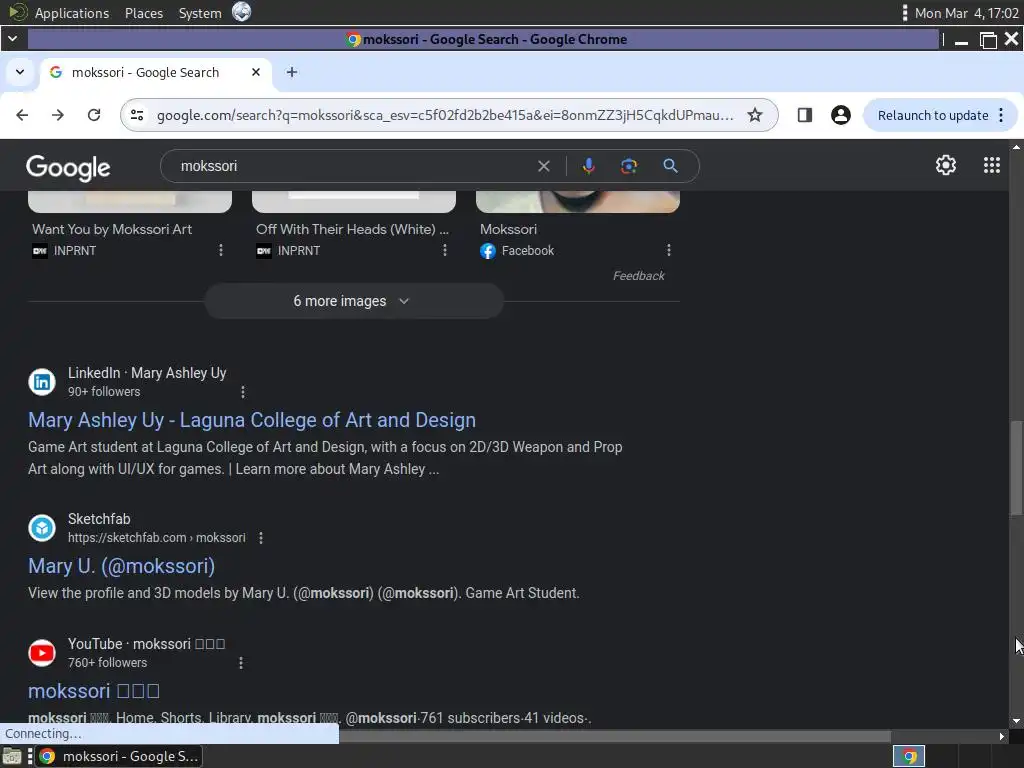1024x768 pixels.
Task: Open more options for YouTube result
Action: [x=241, y=663]
